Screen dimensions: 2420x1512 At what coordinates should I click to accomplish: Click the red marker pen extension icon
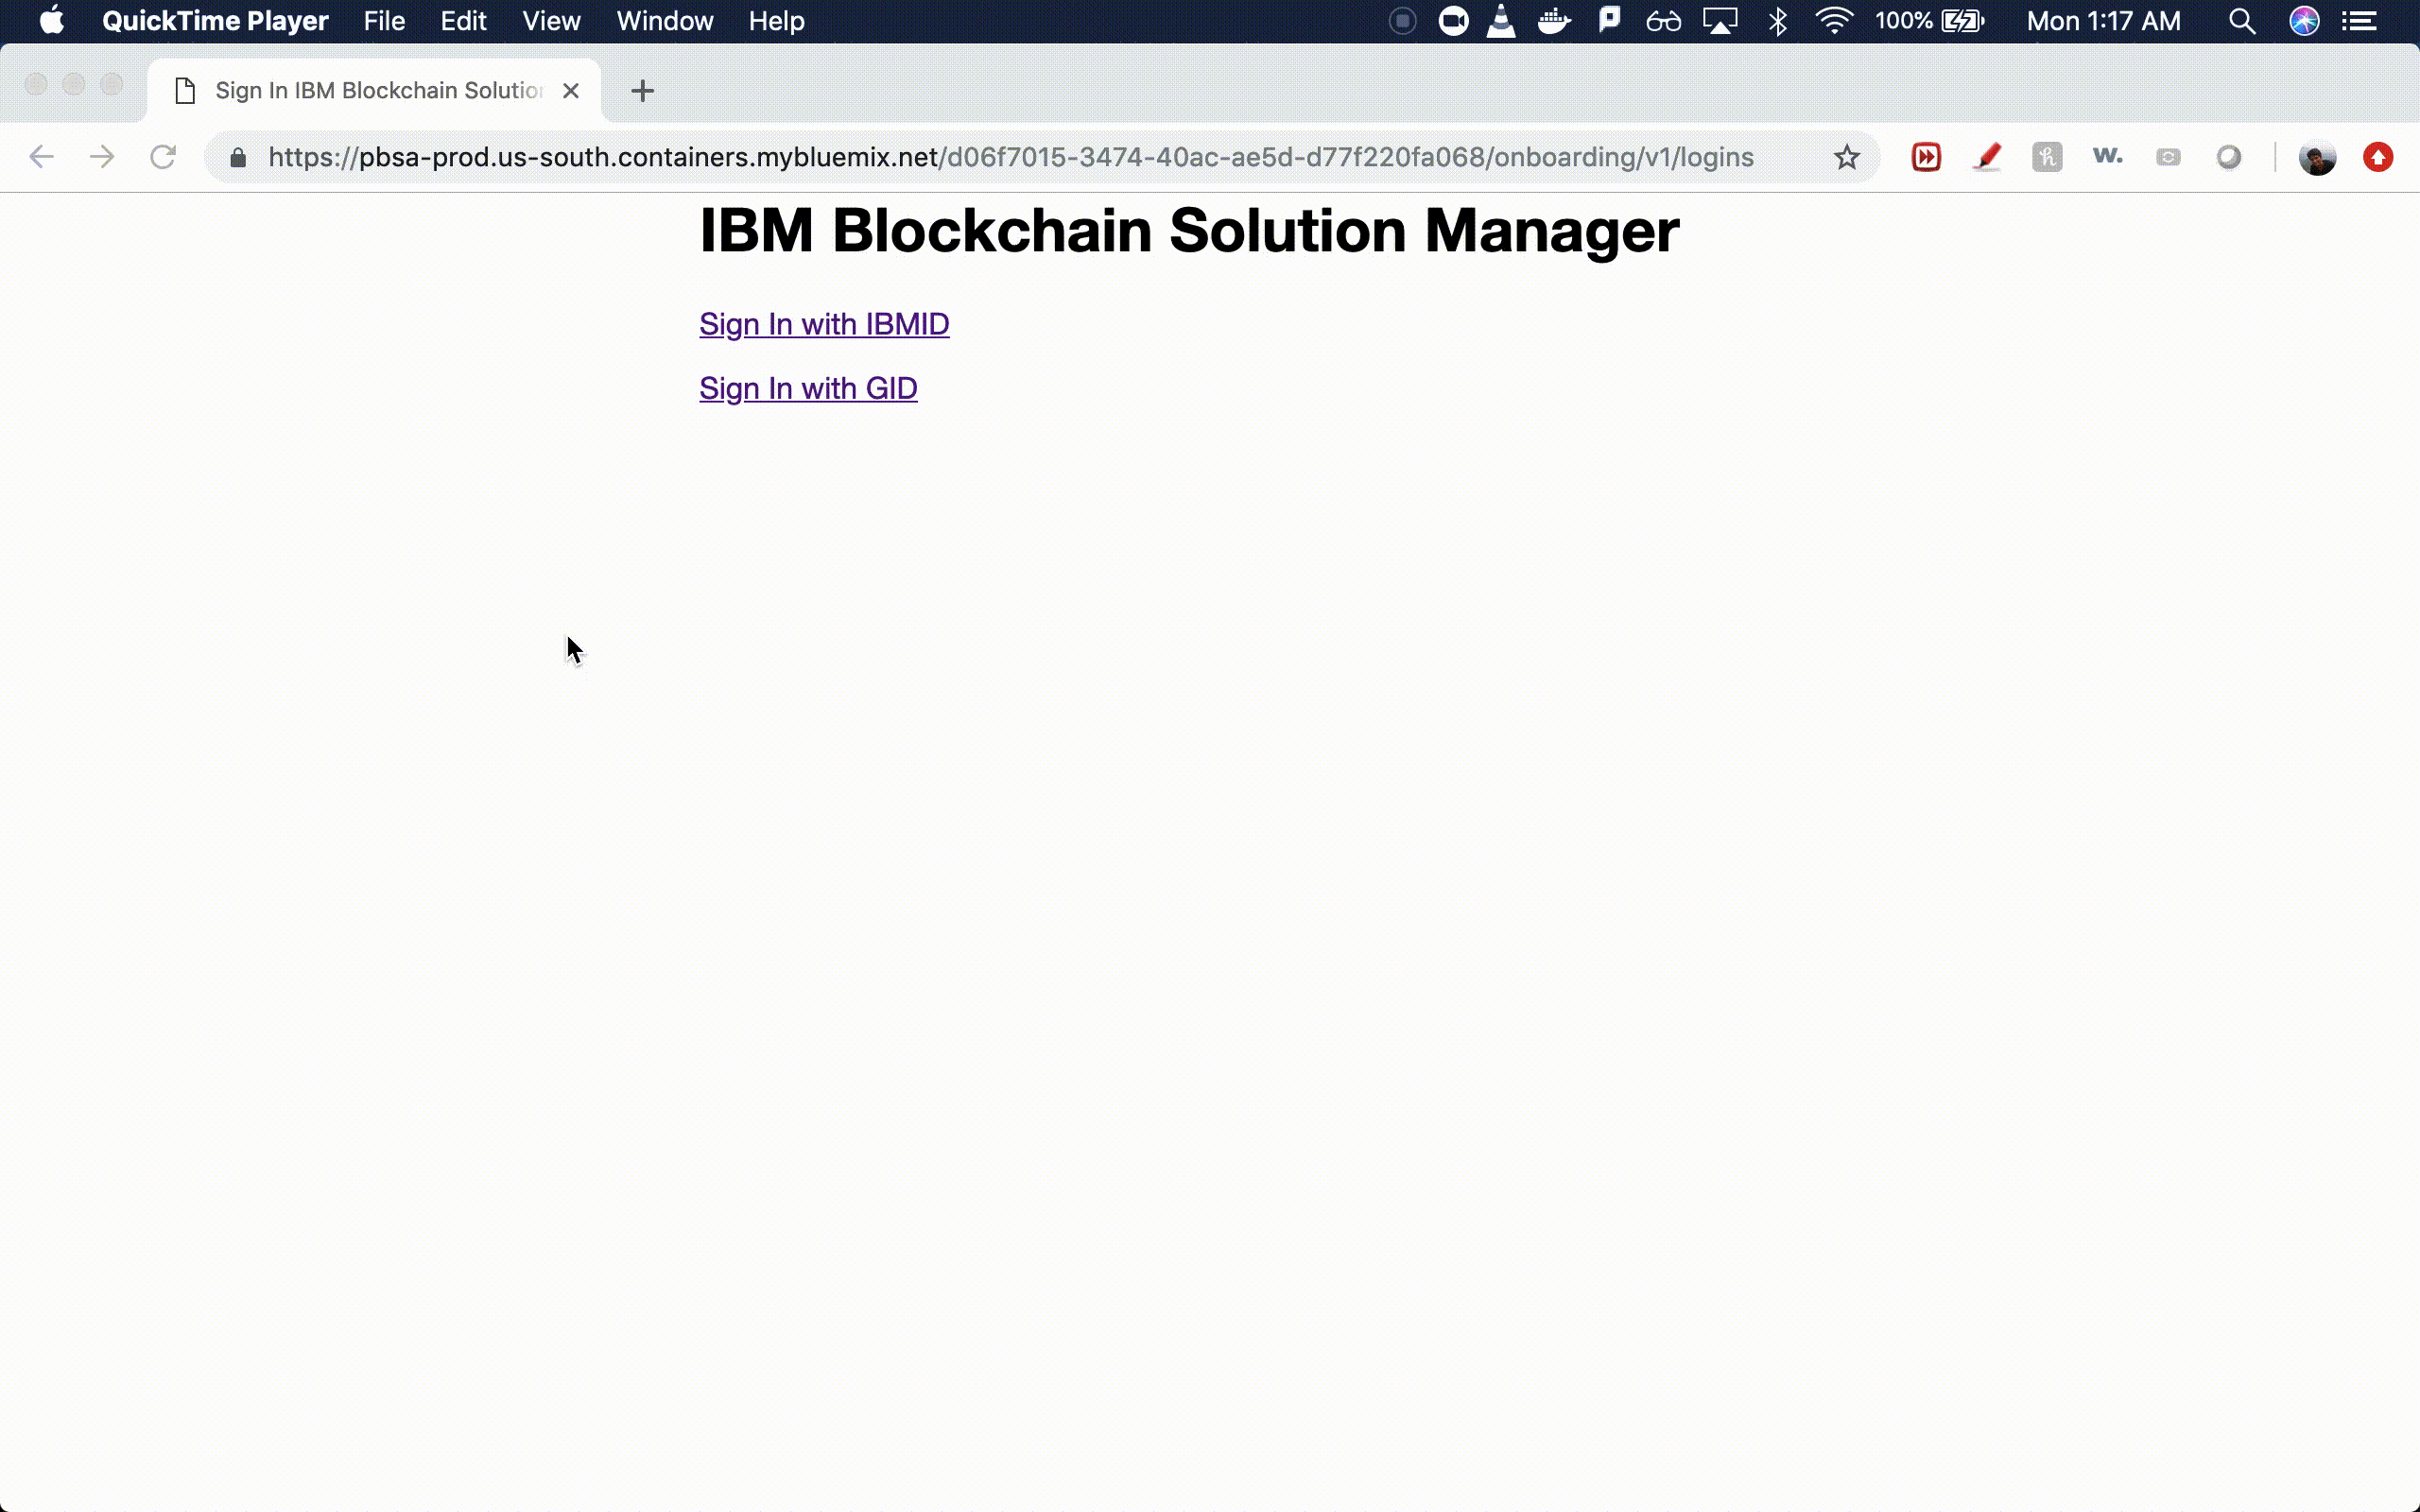click(x=1987, y=157)
